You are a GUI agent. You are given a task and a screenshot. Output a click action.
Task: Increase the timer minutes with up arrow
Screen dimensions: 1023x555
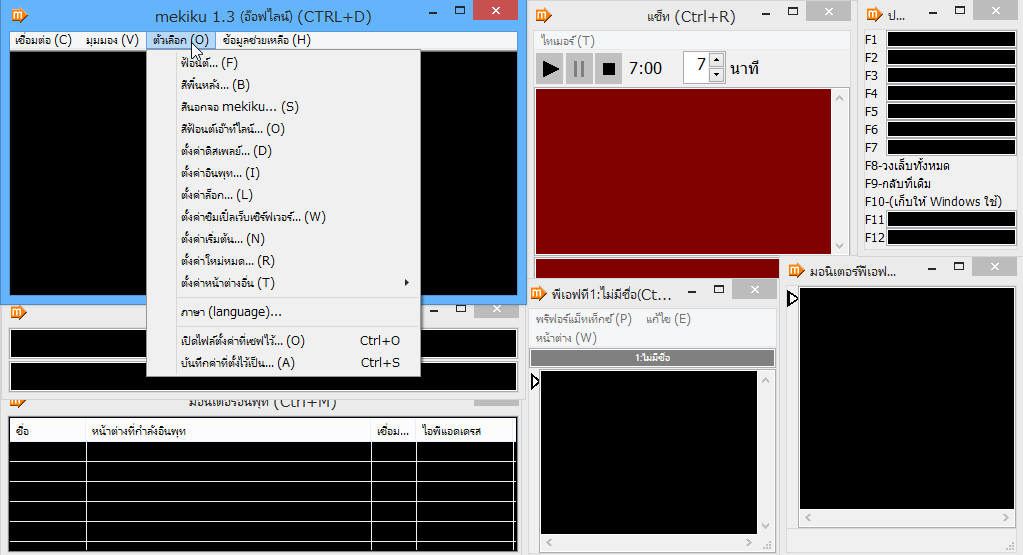coord(716,61)
